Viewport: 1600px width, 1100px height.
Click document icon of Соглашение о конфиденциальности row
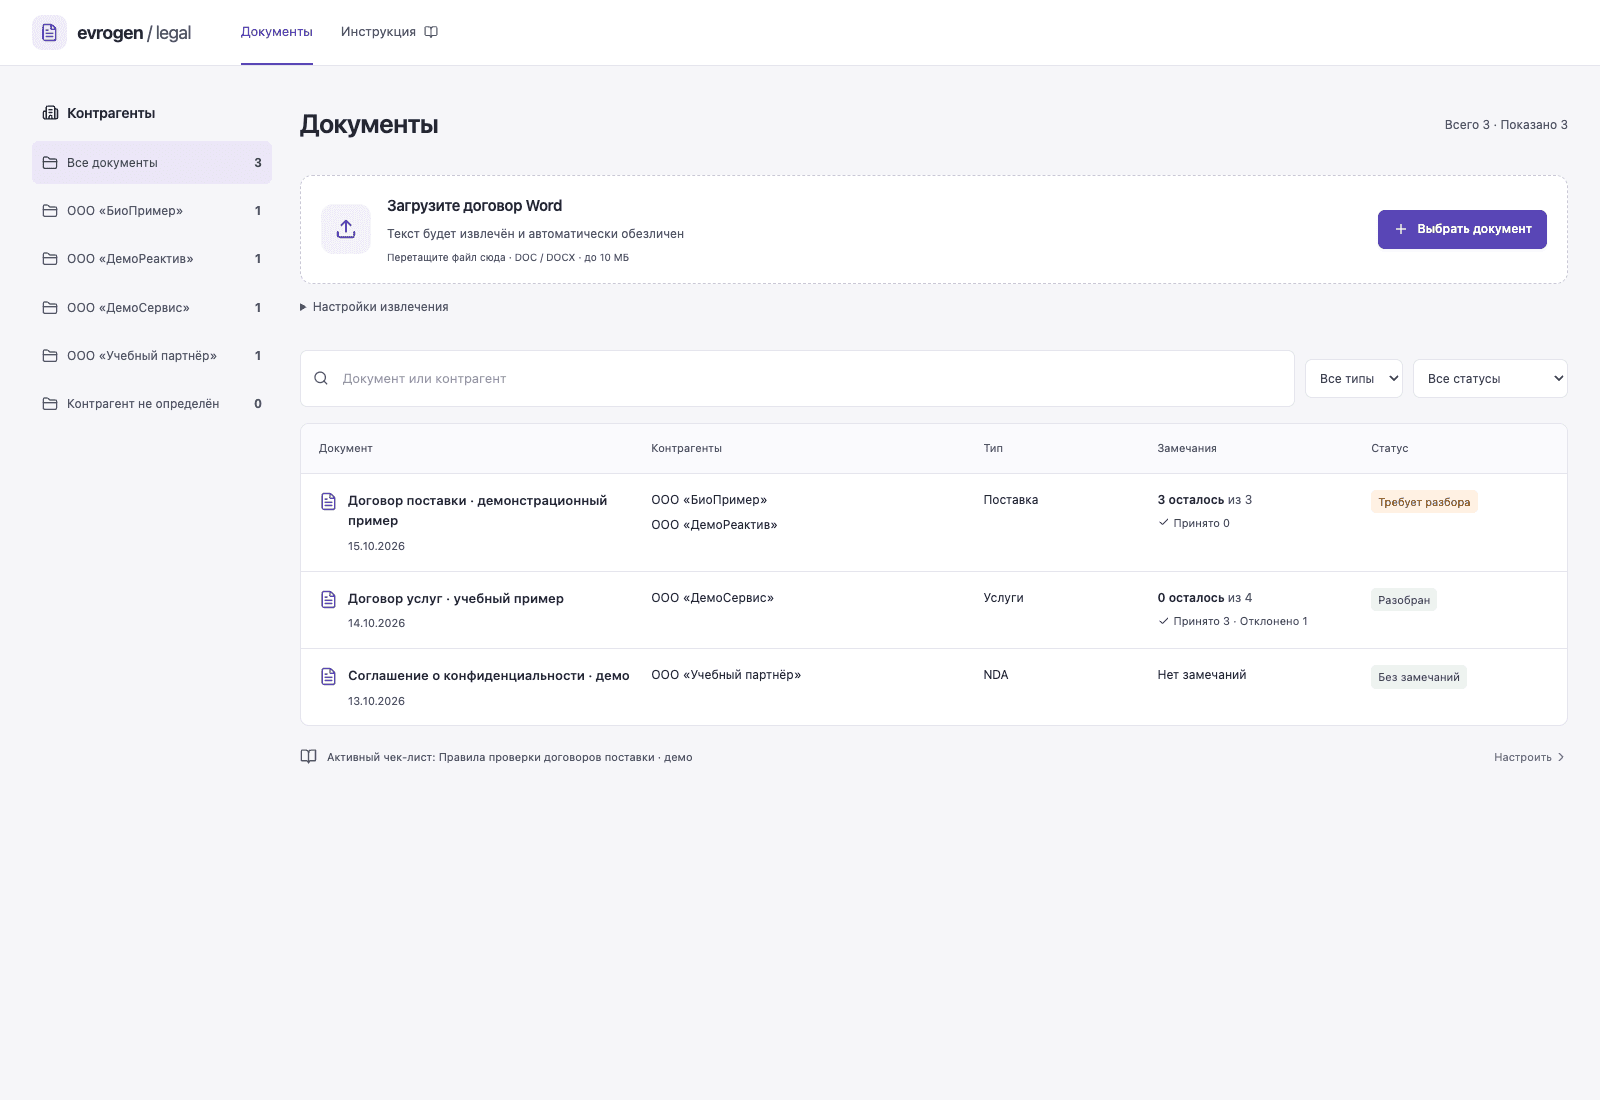click(328, 676)
